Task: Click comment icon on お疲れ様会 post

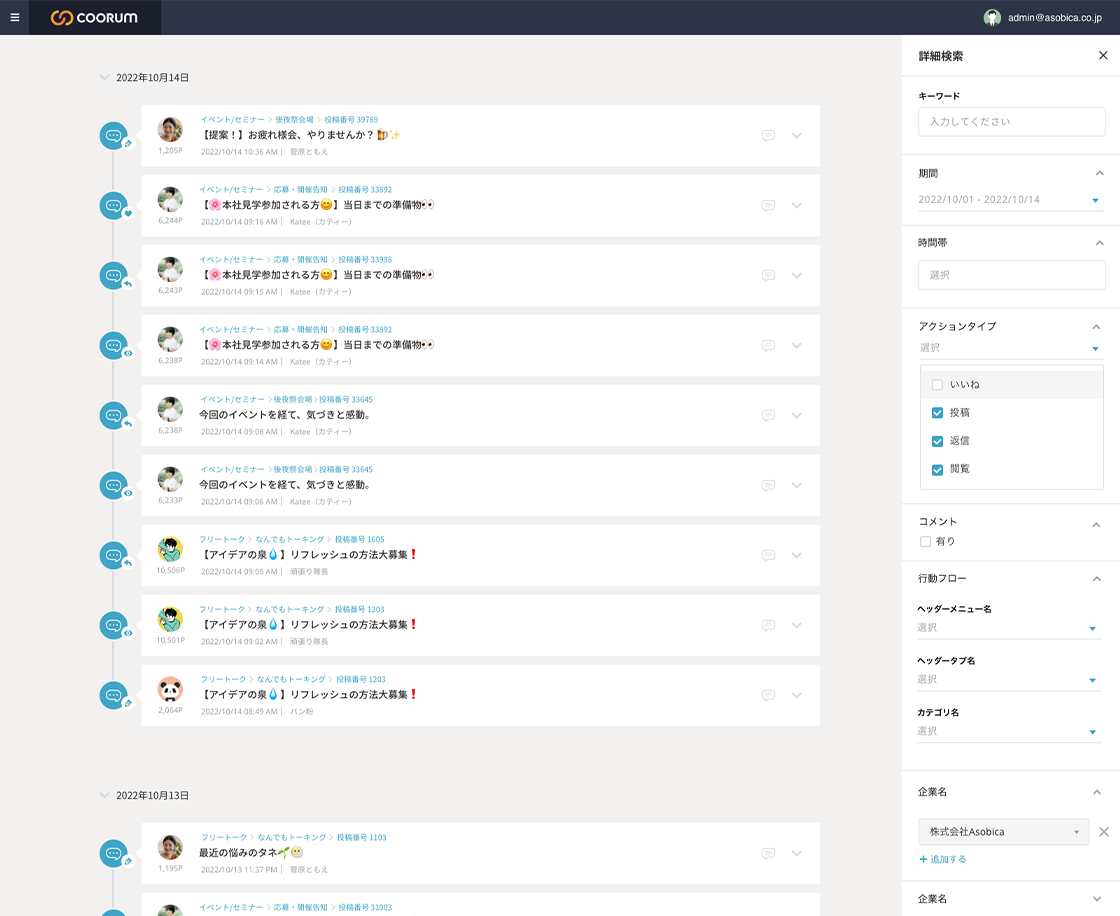Action: pyautogui.click(x=768, y=136)
